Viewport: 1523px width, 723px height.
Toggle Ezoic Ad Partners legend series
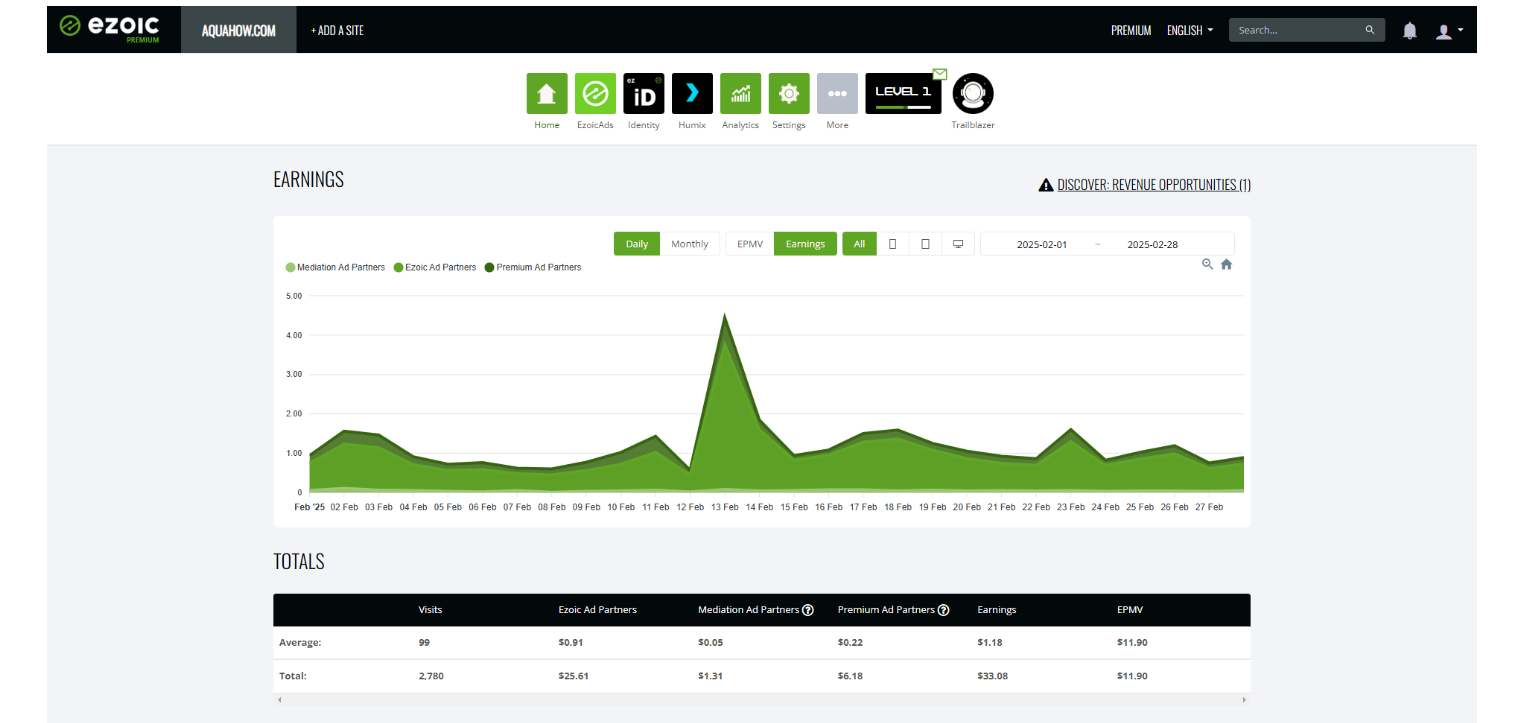[x=435, y=267]
